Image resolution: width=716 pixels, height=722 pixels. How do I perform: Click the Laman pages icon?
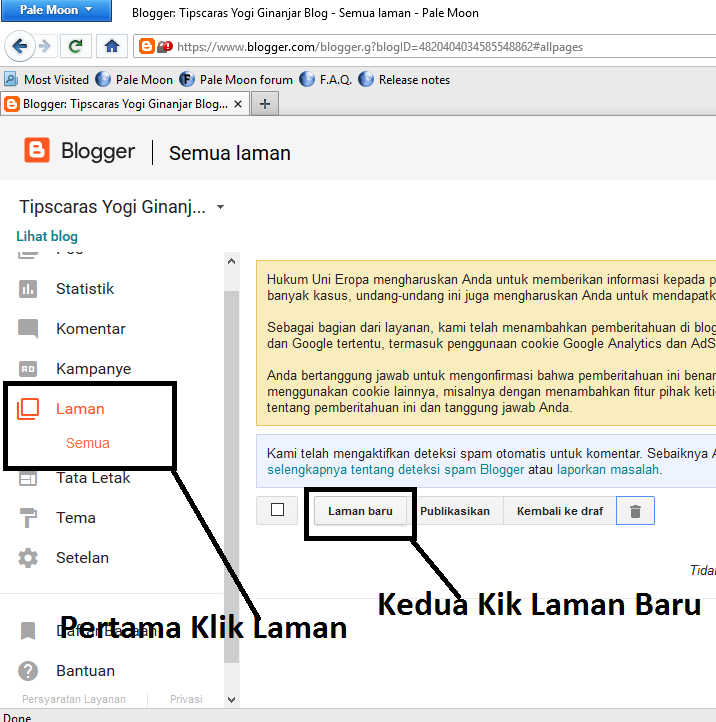point(28,409)
